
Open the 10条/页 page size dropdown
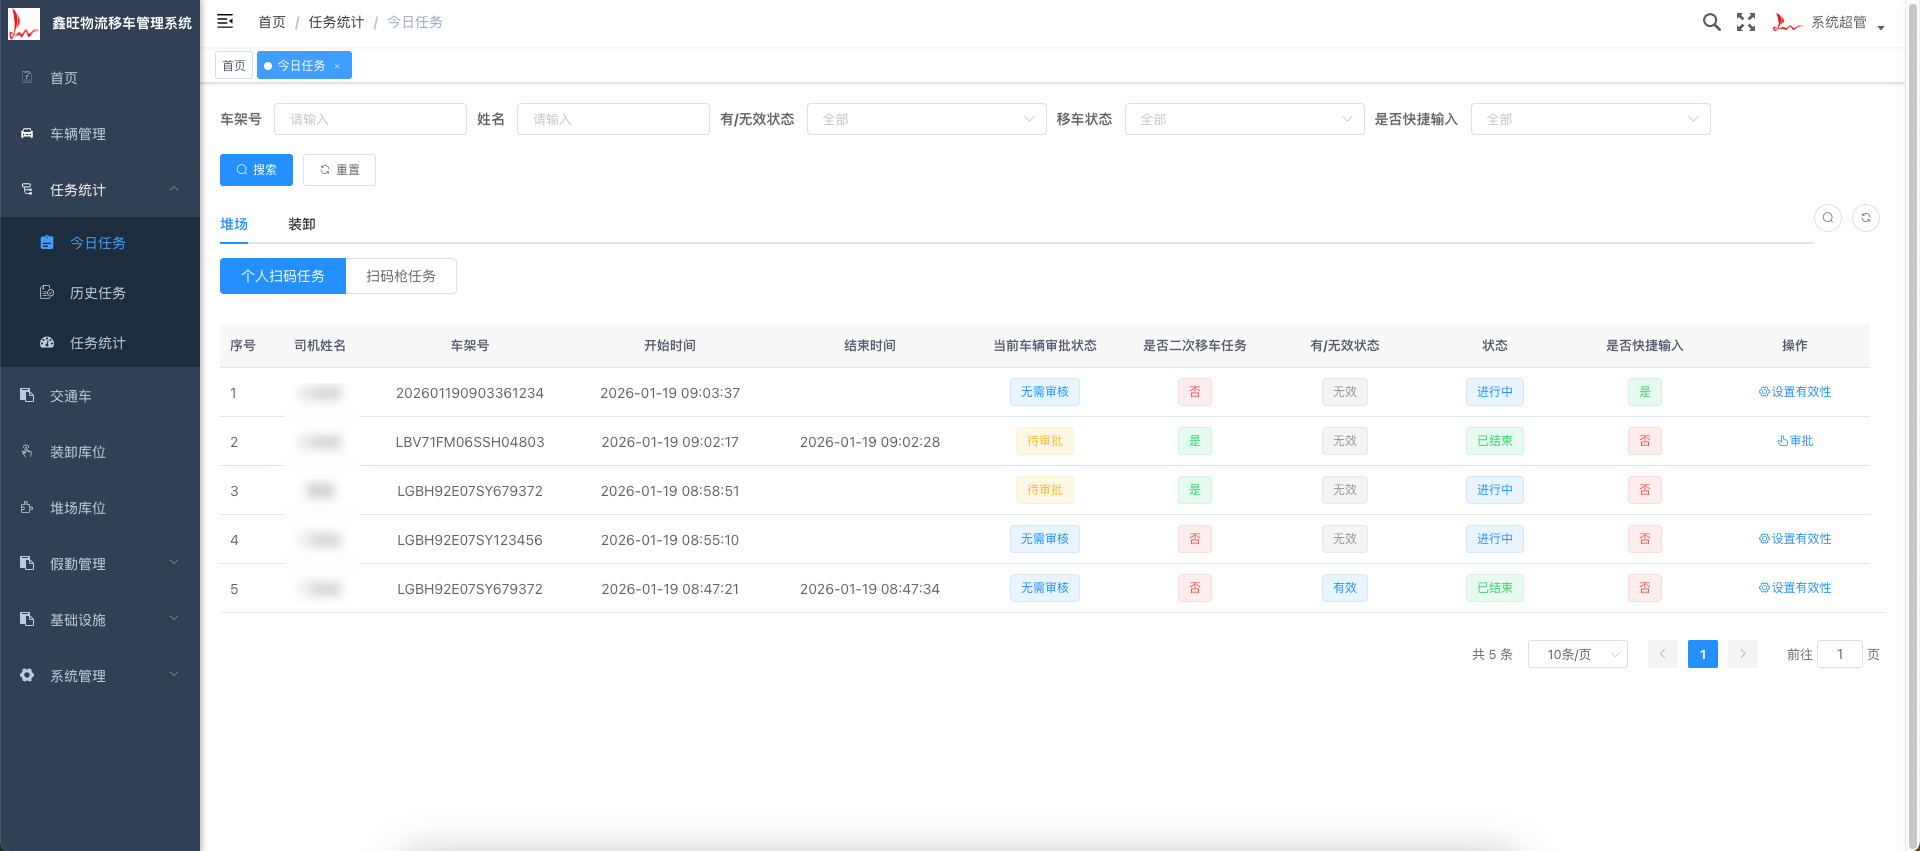(1578, 654)
